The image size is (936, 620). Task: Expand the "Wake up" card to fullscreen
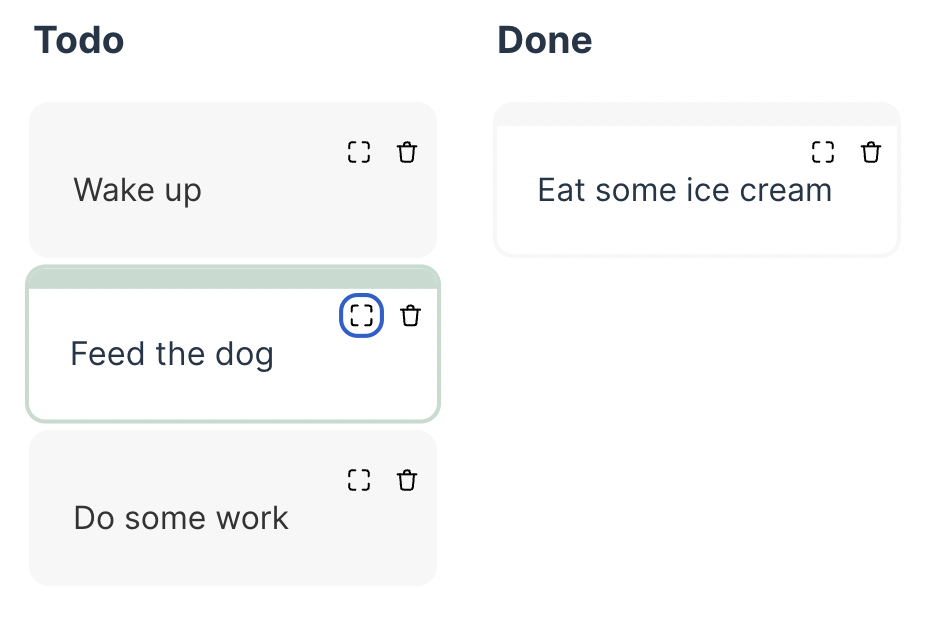click(x=359, y=153)
